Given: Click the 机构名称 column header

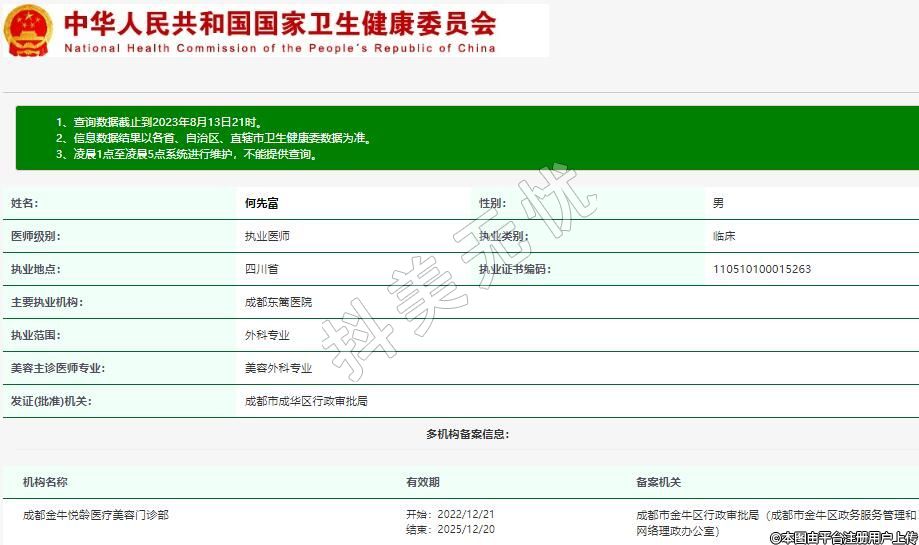Looking at the screenshot, I should (45, 482).
